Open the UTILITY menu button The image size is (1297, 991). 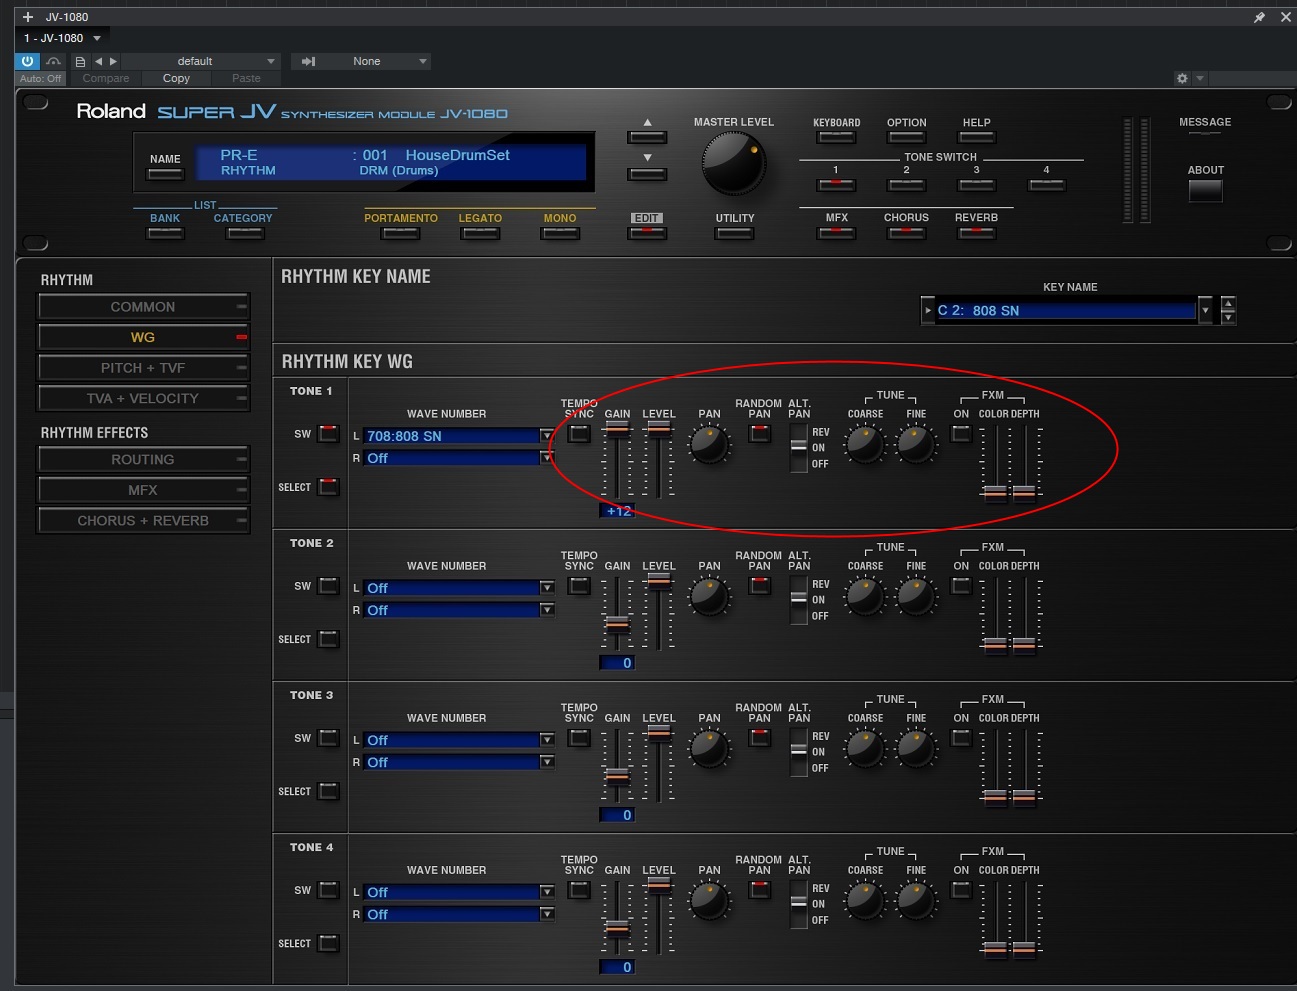(734, 233)
